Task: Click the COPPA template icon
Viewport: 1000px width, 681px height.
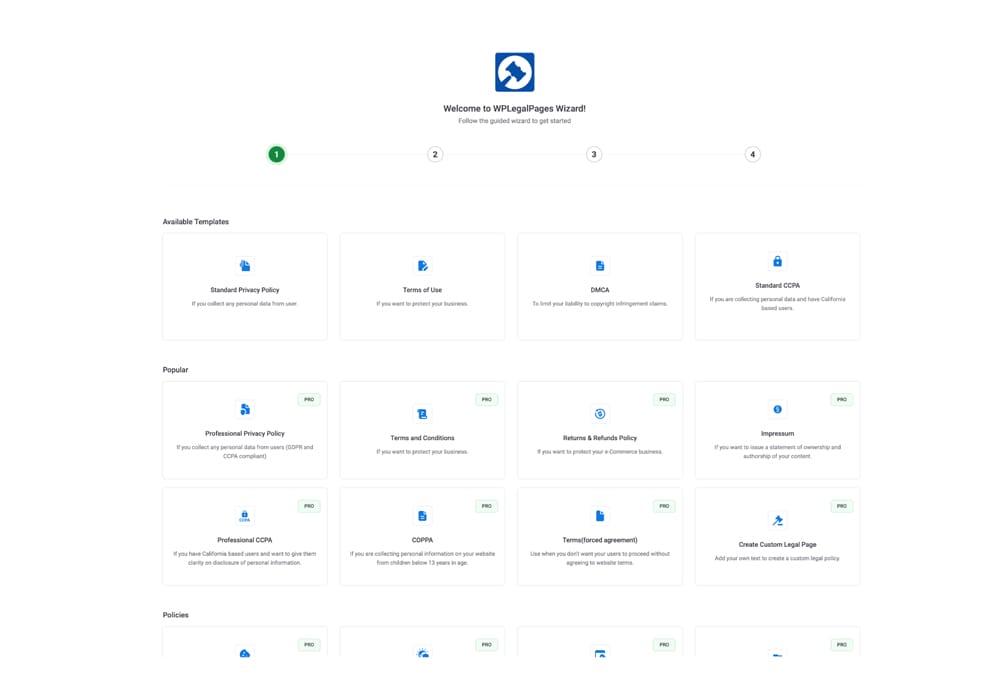Action: click(422, 515)
